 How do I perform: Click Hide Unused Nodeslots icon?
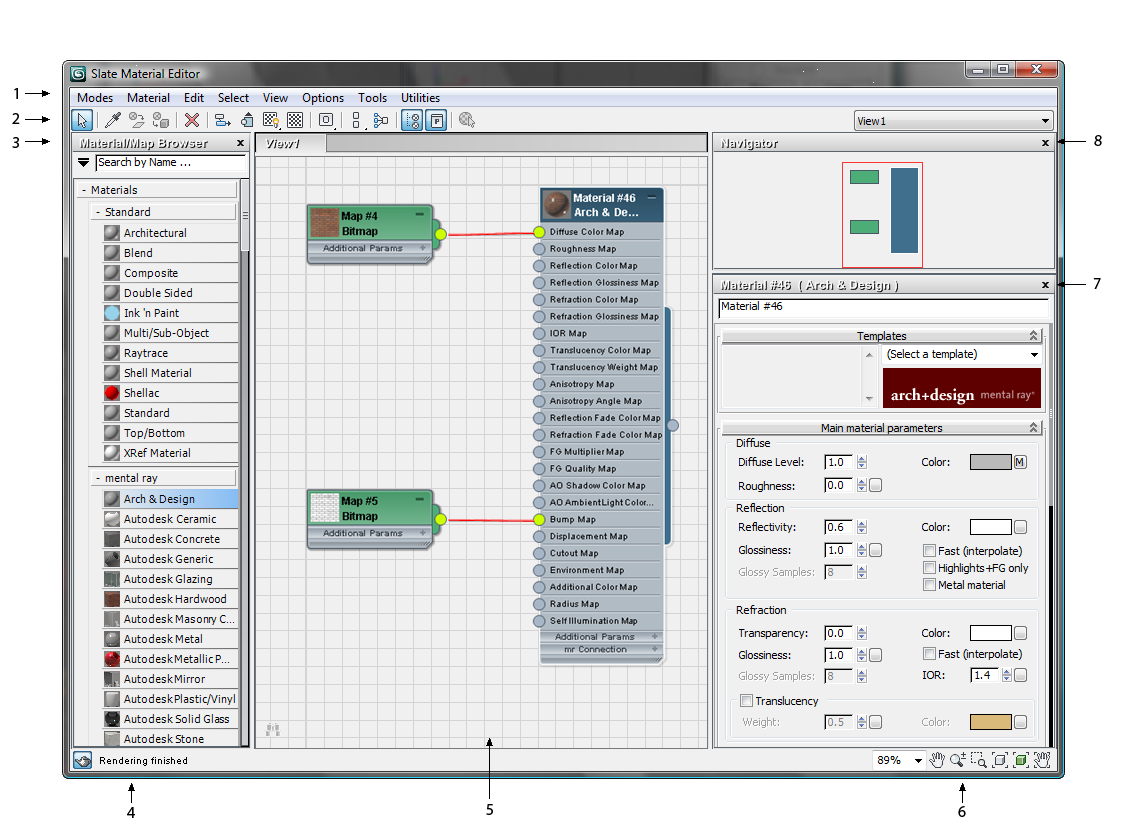[x=247, y=120]
